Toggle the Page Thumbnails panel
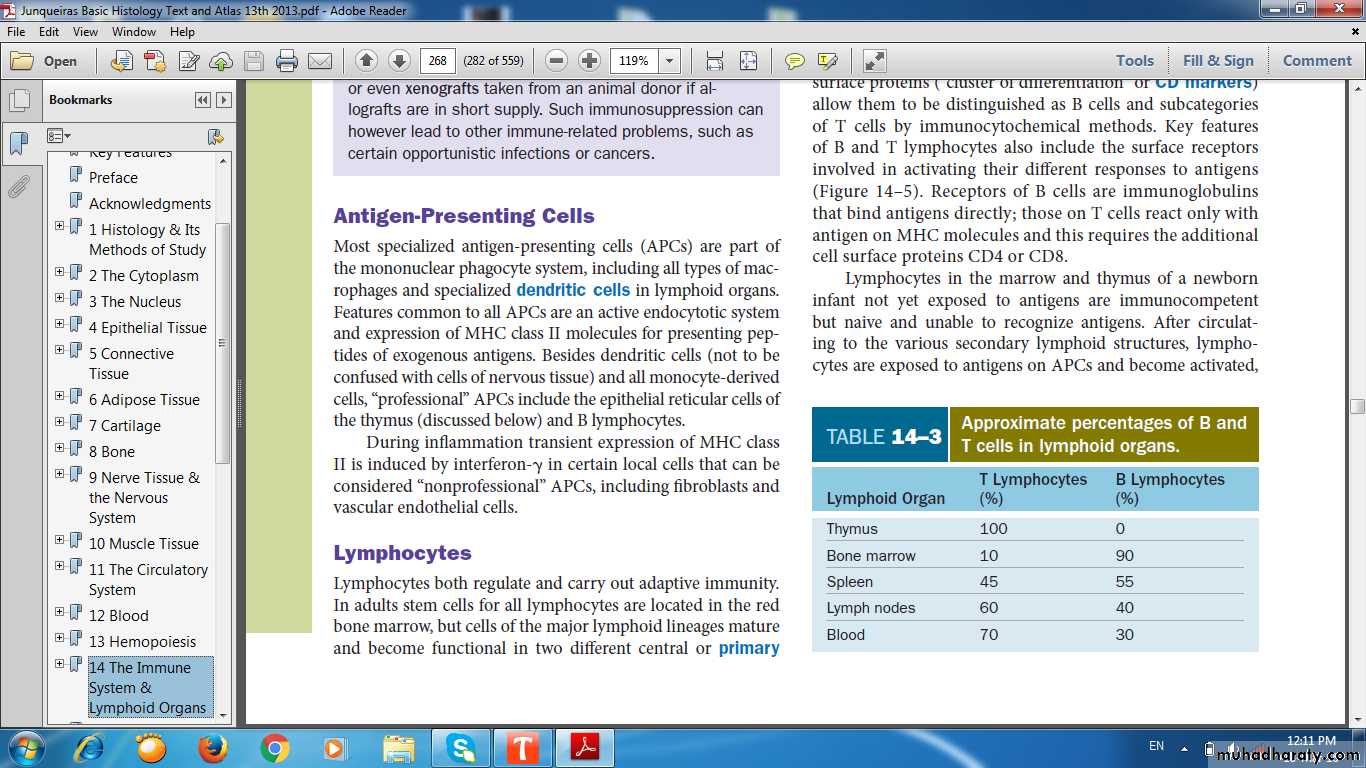 (x=18, y=101)
